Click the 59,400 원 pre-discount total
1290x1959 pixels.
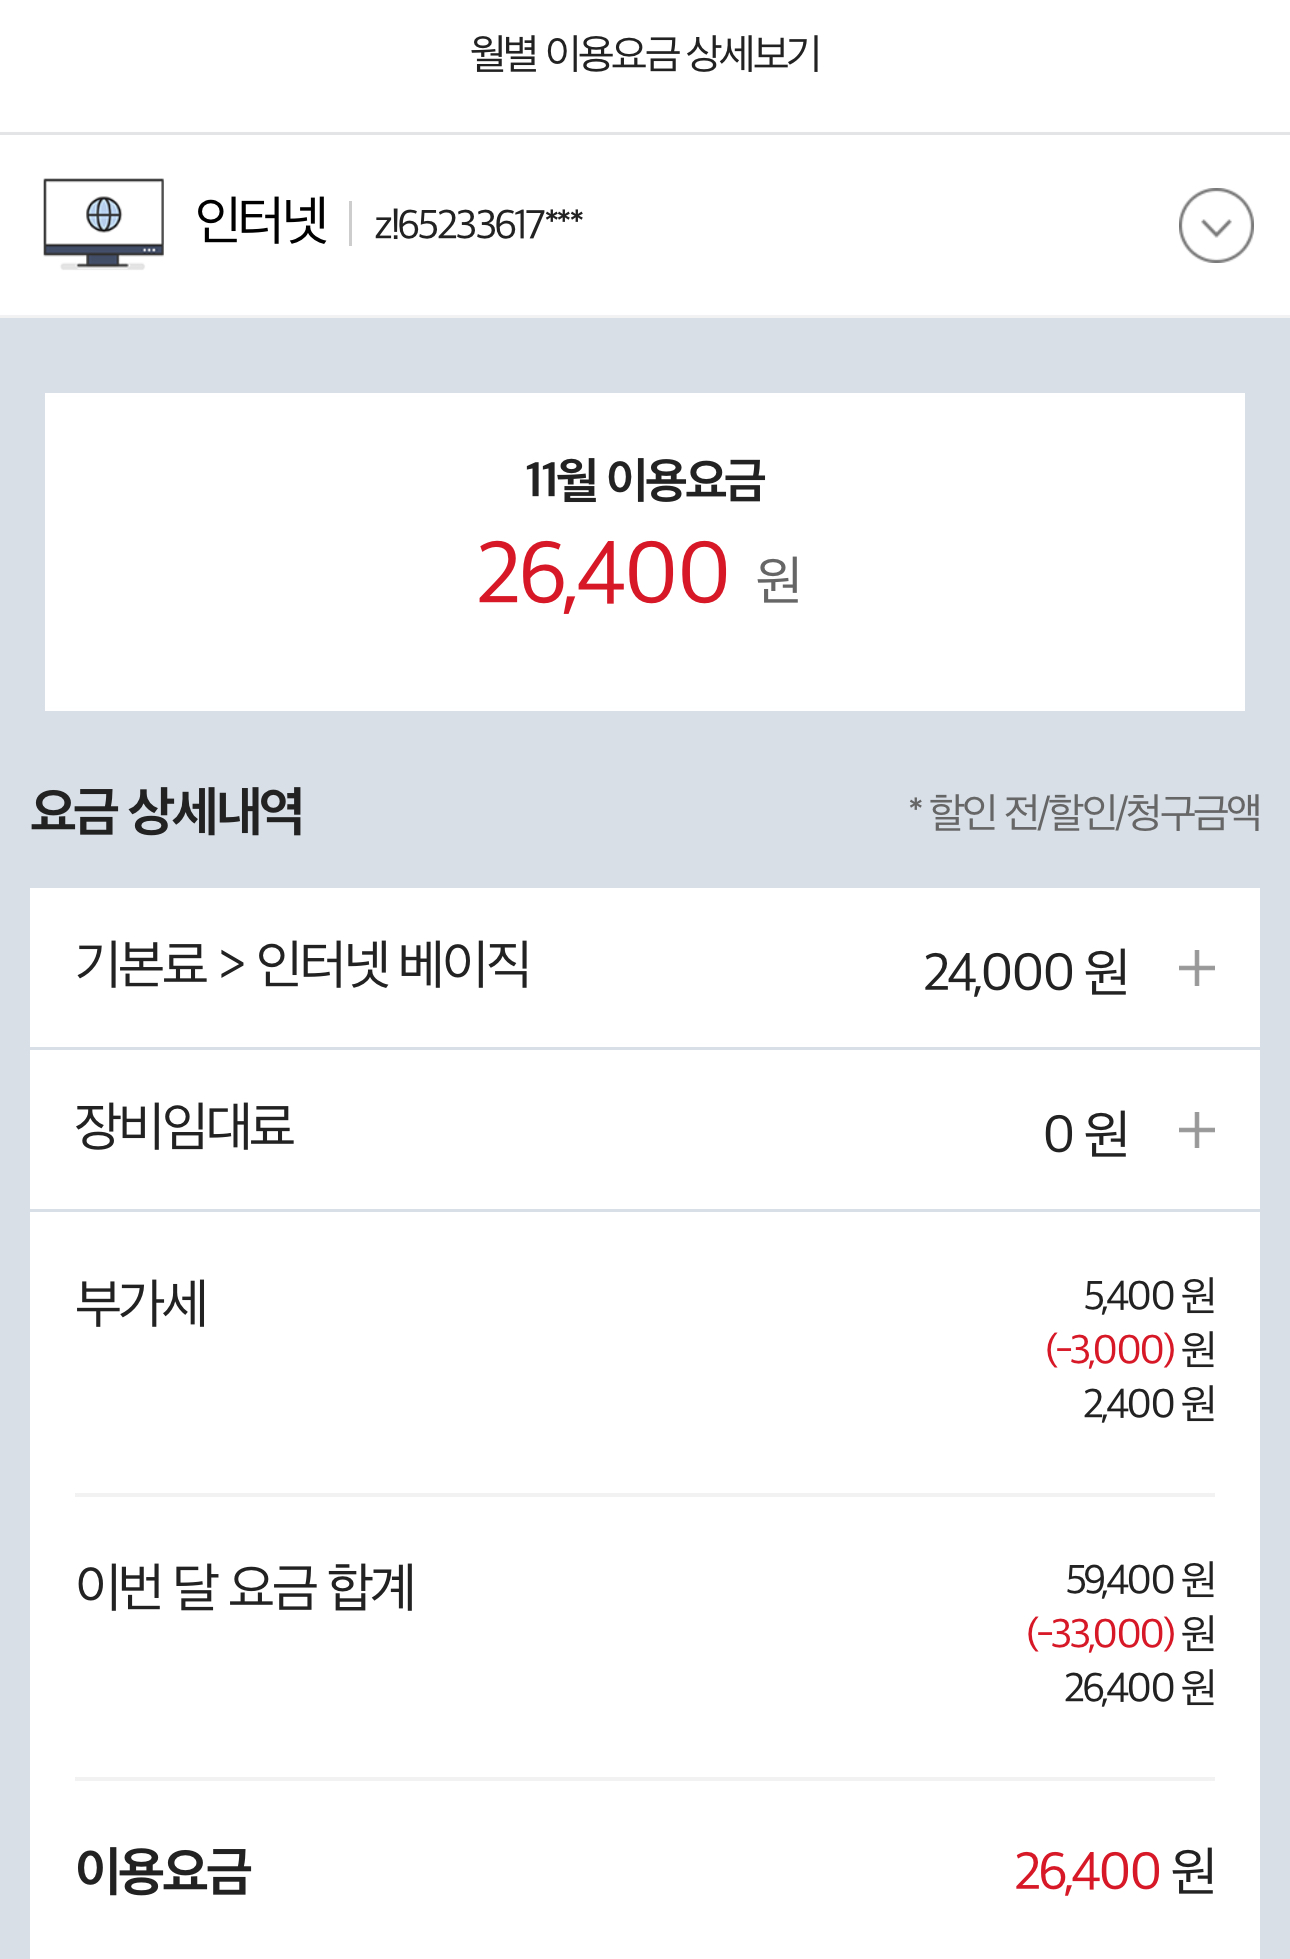(1139, 1580)
